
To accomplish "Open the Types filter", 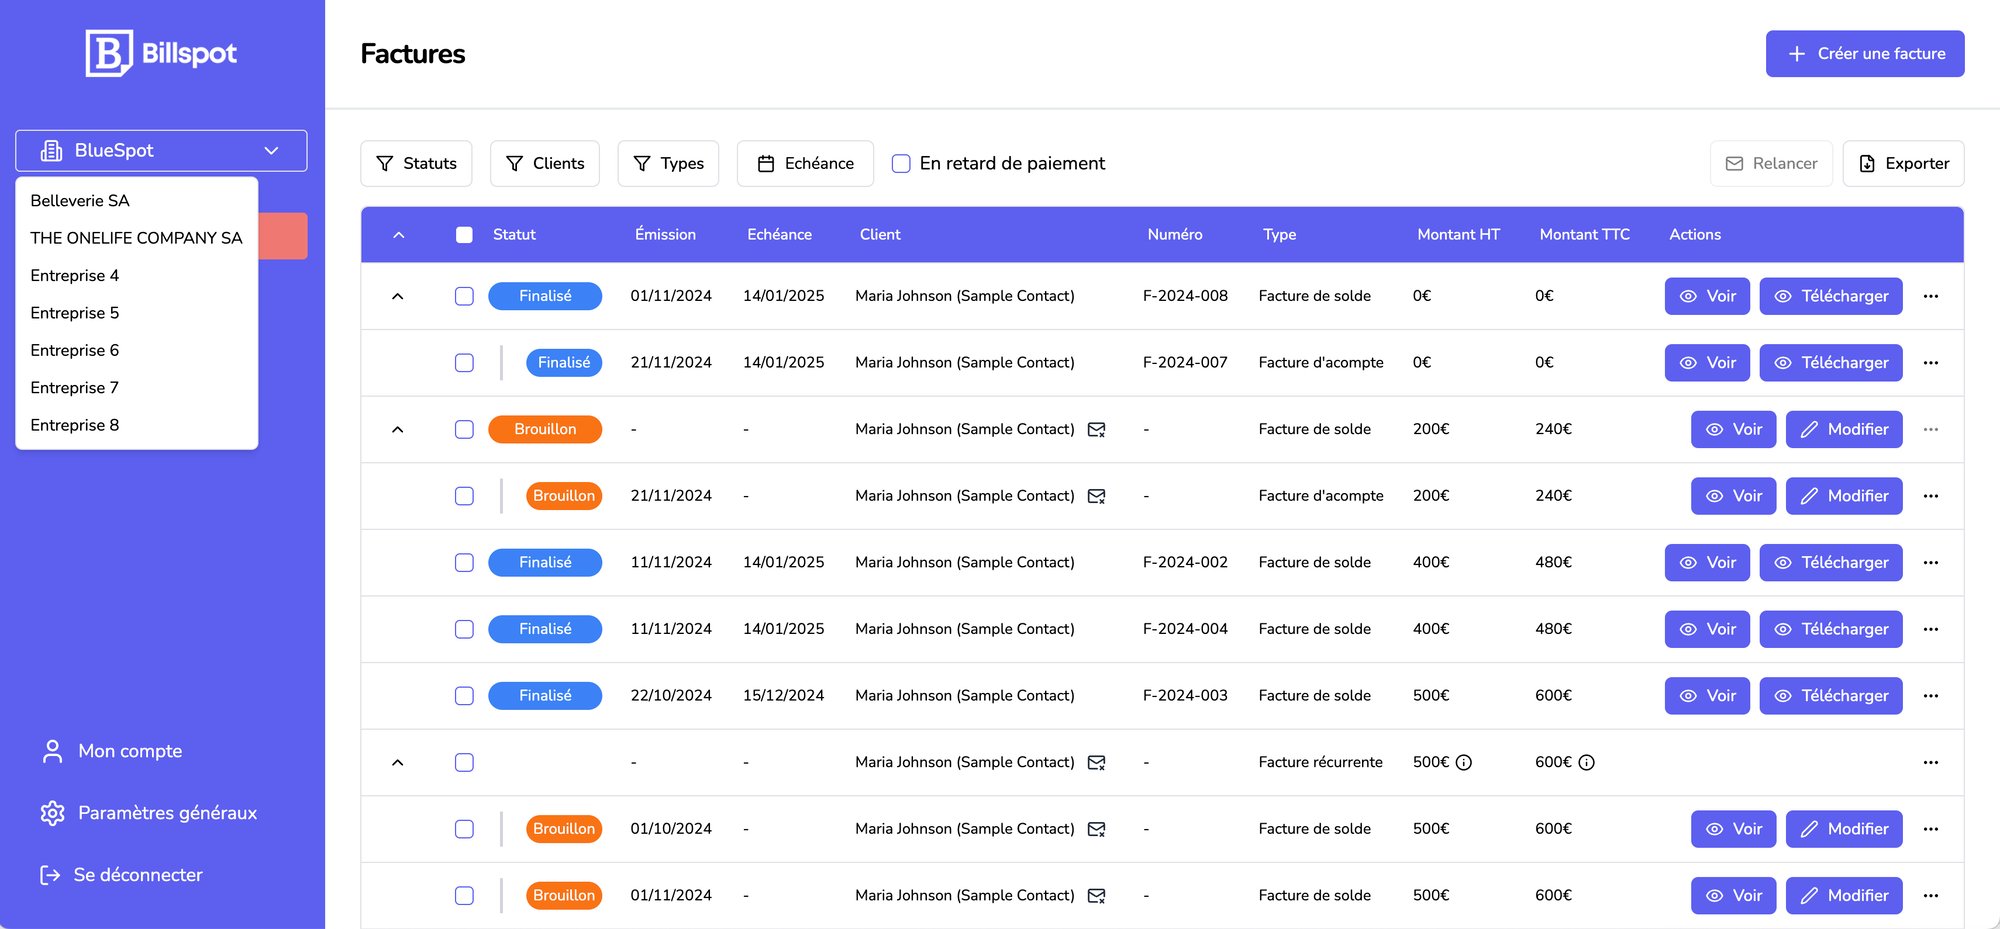I will (x=668, y=163).
